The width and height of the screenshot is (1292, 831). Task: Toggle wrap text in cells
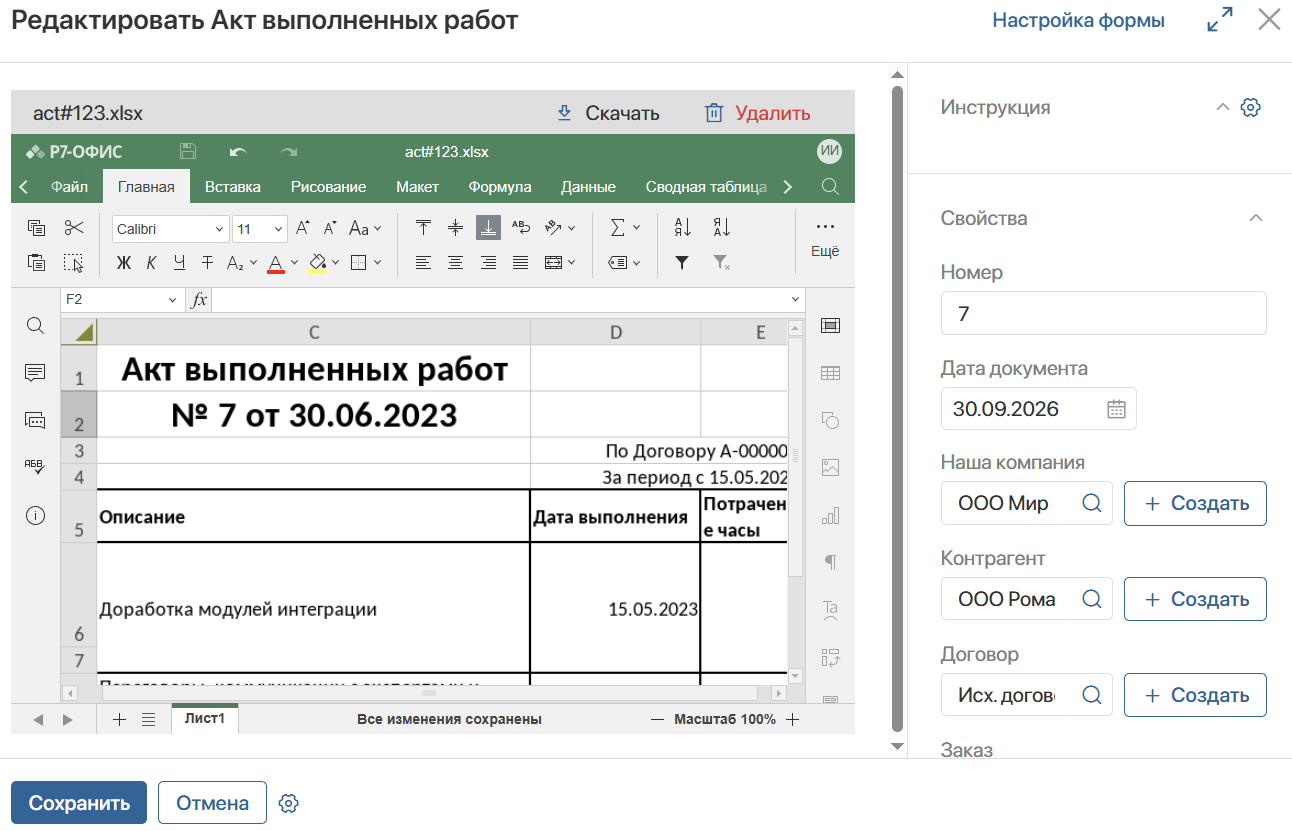tap(520, 228)
